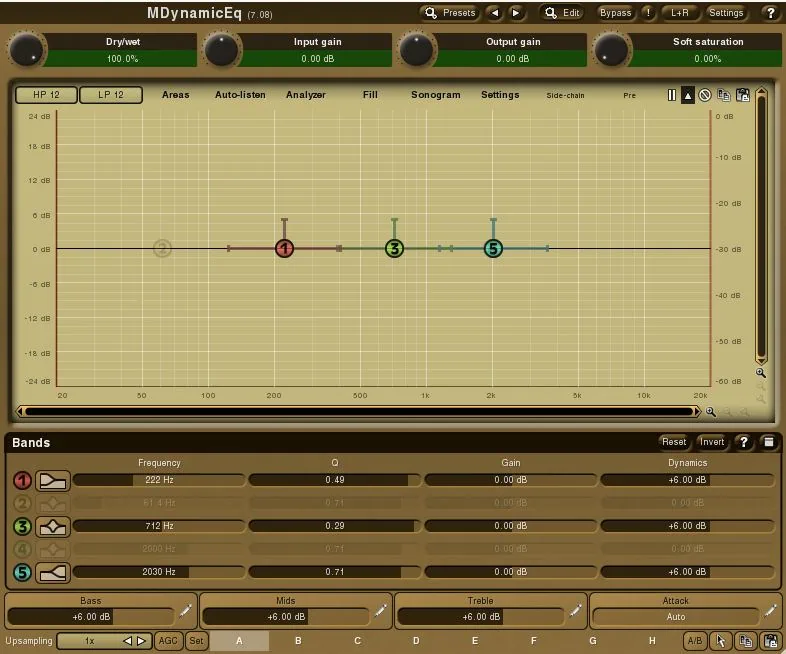Toggle band 5 enable circle
This screenshot has width=786, height=654.
pos(22,573)
